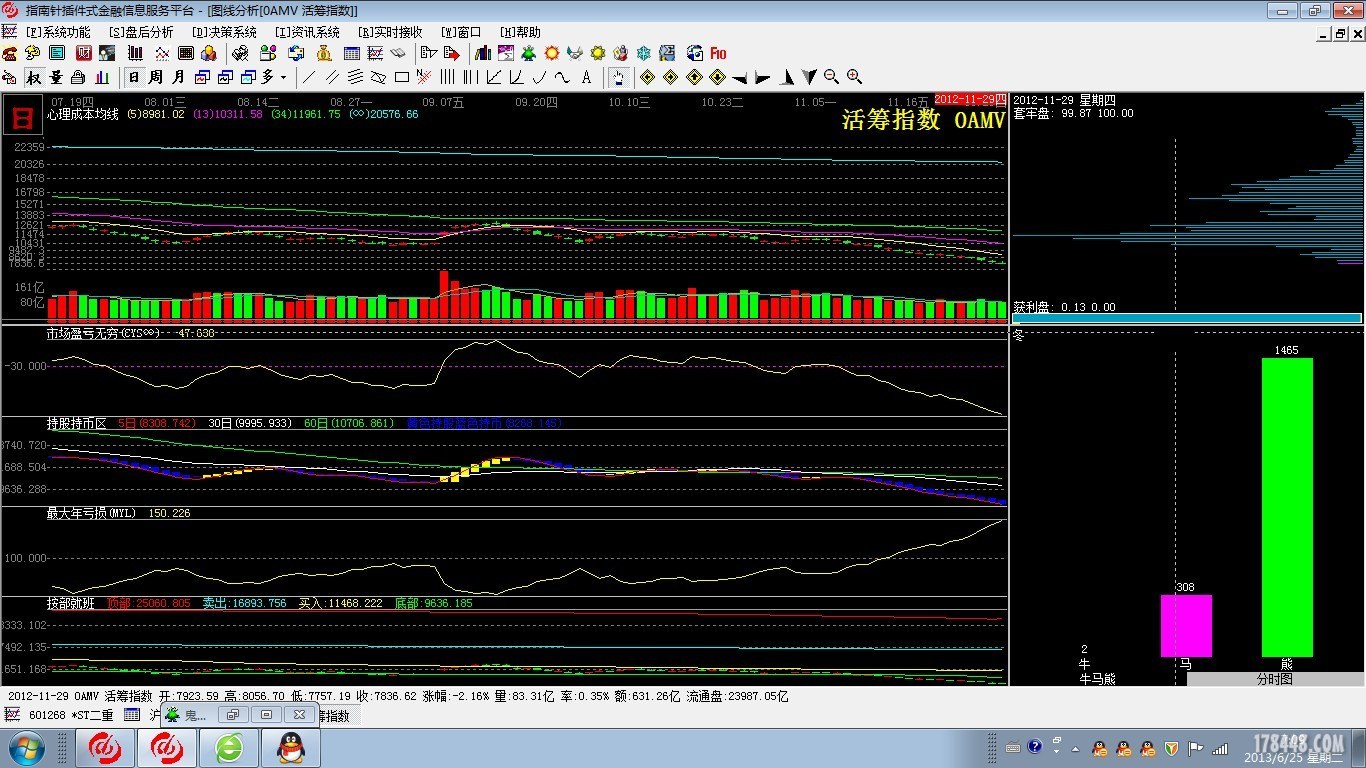Image resolution: width=1366 pixels, height=768 pixels.
Task: Click the zoom out magnifier icon
Action: click(x=831, y=77)
